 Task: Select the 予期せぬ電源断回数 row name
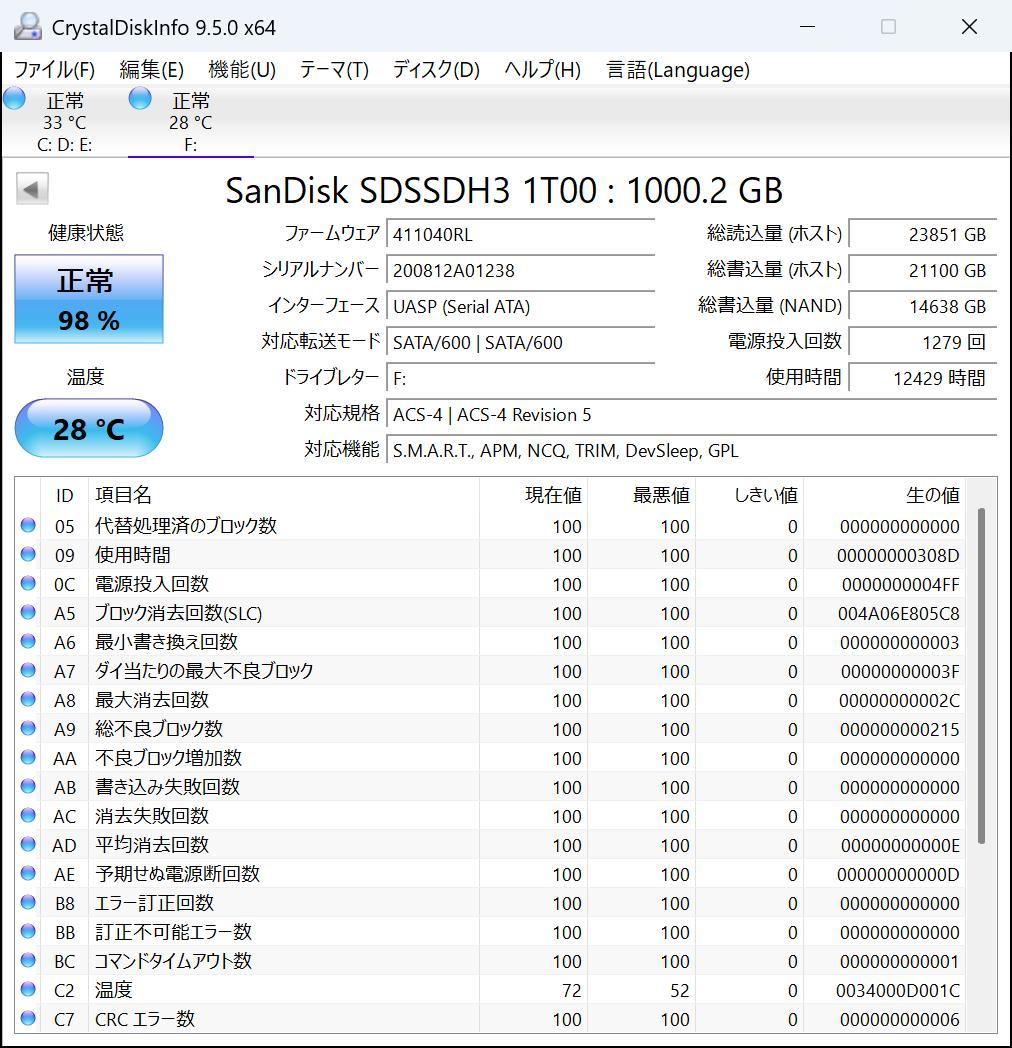click(177, 874)
